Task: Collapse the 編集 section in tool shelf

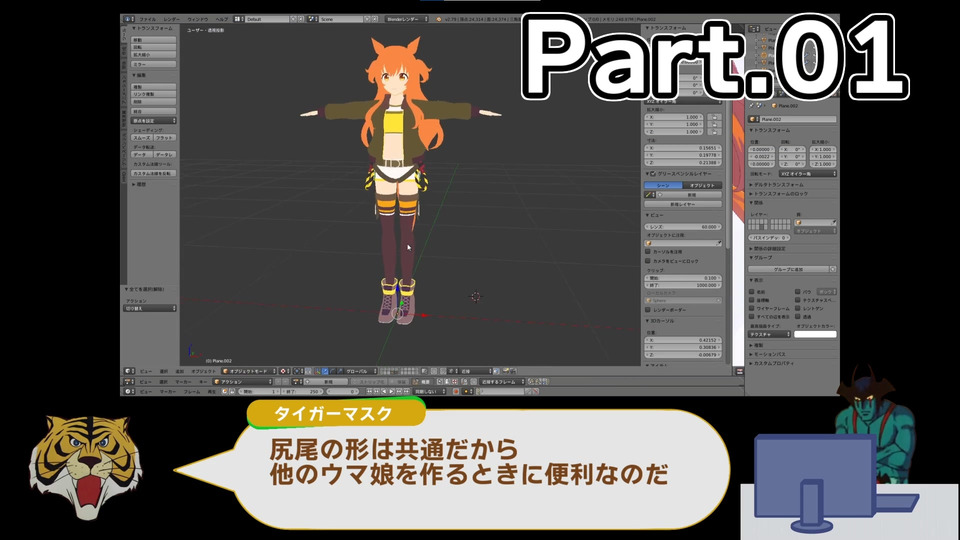Action: point(139,75)
